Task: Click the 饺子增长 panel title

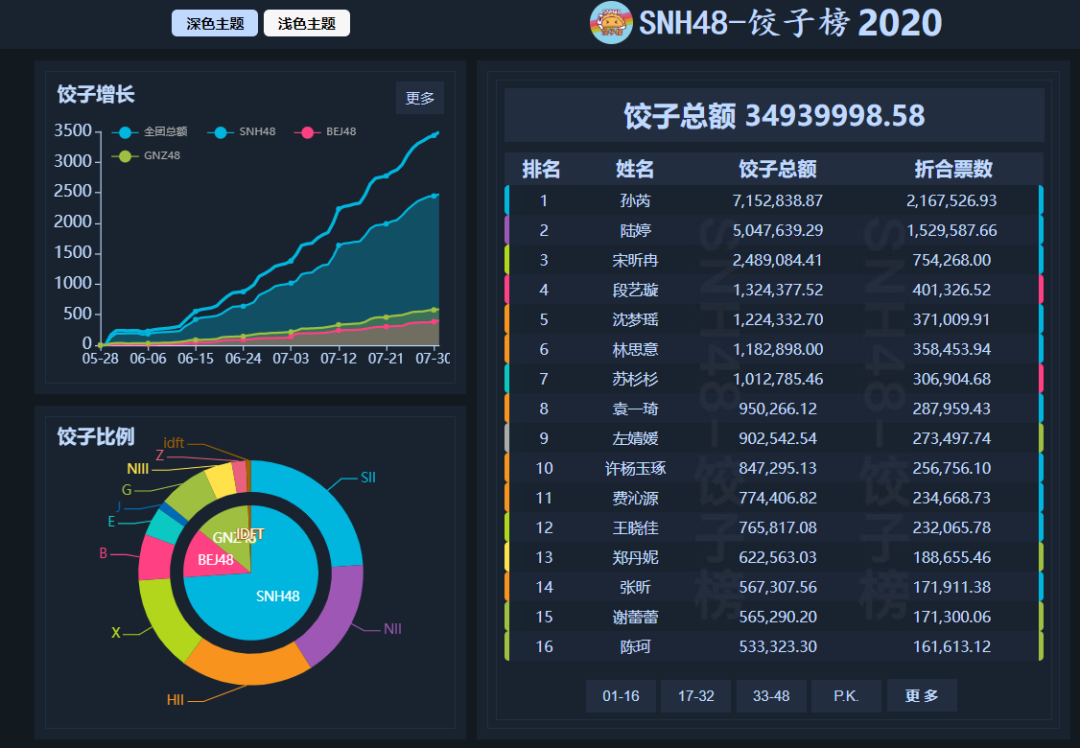Action: tap(96, 94)
